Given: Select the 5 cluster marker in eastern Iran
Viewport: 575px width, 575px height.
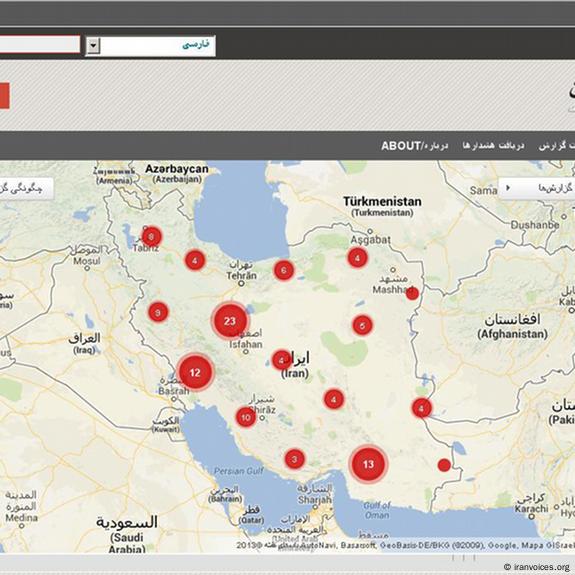Looking at the screenshot, I should pos(362,325).
